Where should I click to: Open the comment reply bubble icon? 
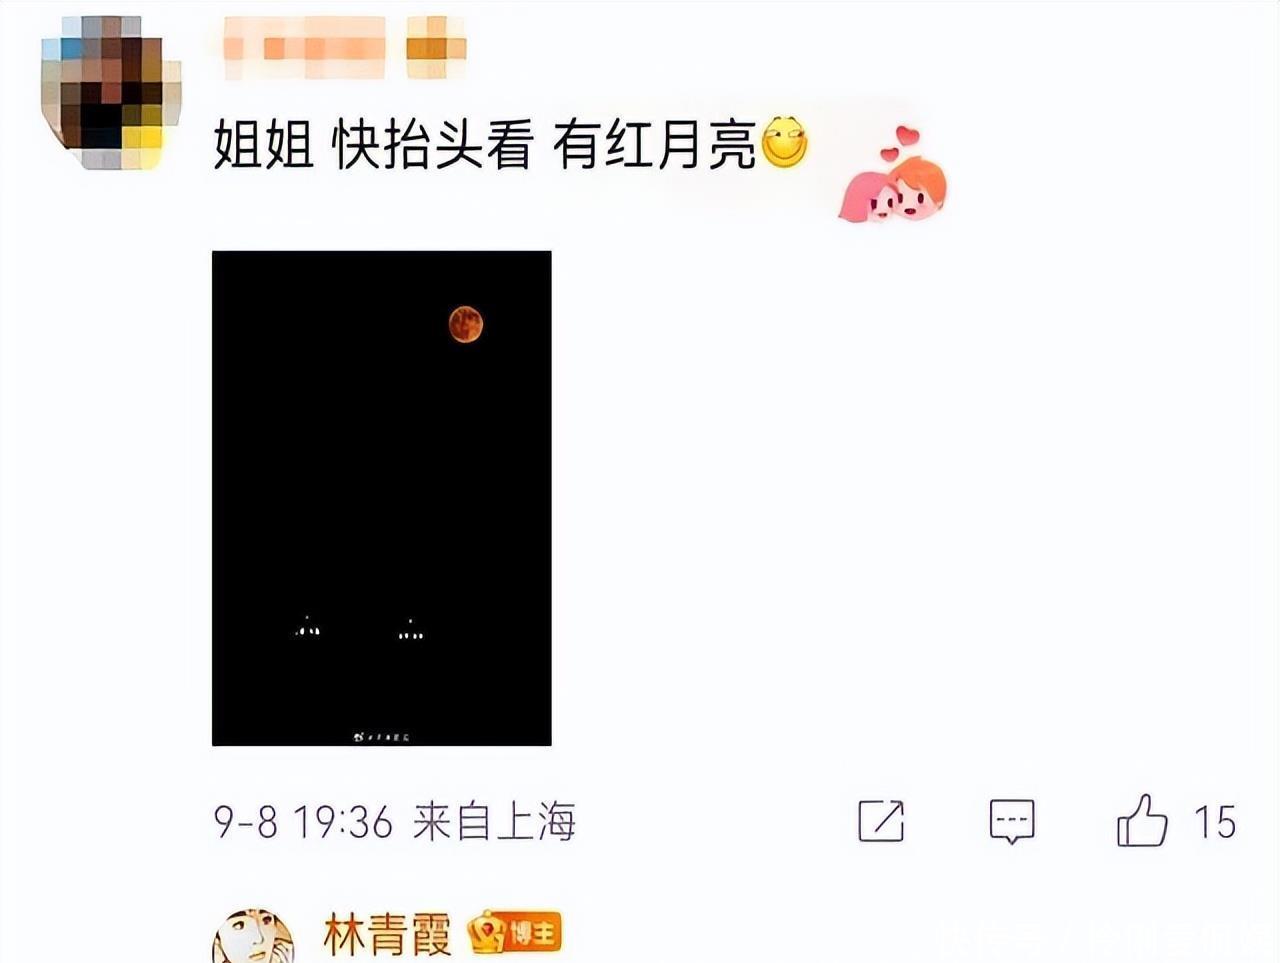point(1012,822)
